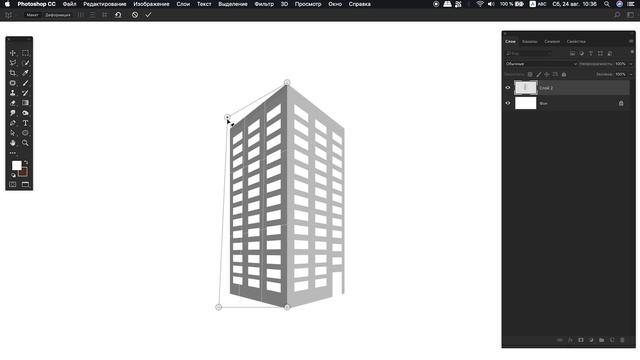Expand the Opacity 100% slider arrow
This screenshot has height=360, width=640.
click(x=631, y=64)
